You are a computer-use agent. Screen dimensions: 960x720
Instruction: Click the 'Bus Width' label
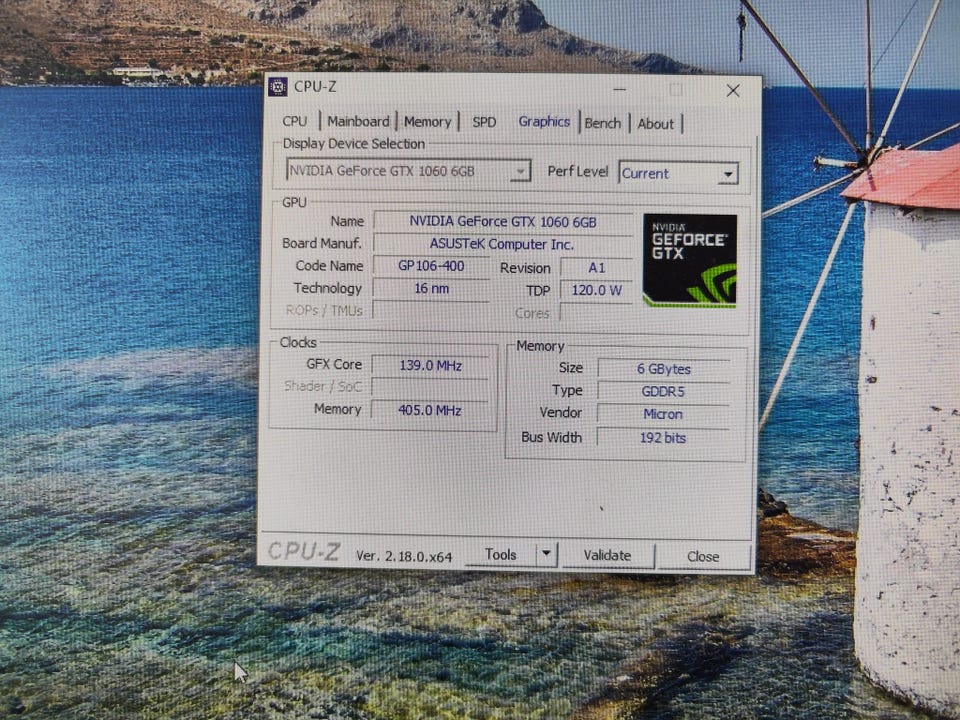click(x=552, y=437)
